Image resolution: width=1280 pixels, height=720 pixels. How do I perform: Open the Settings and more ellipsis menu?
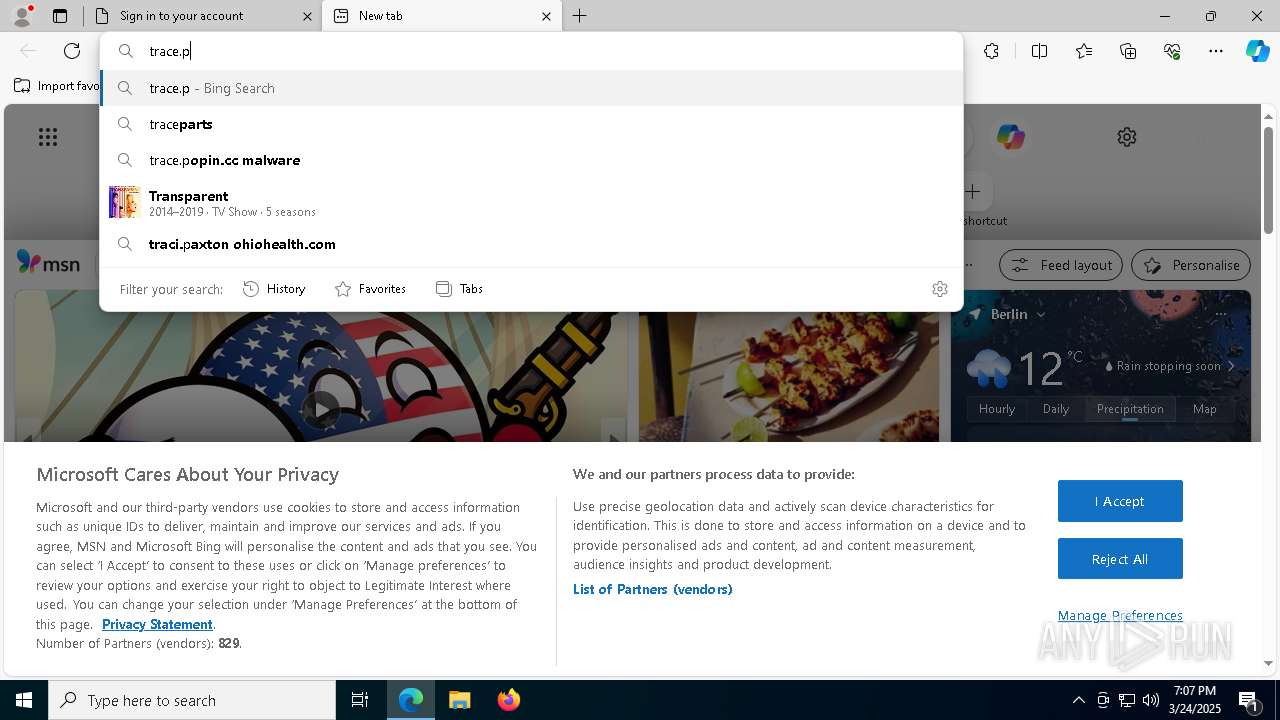(1216, 51)
